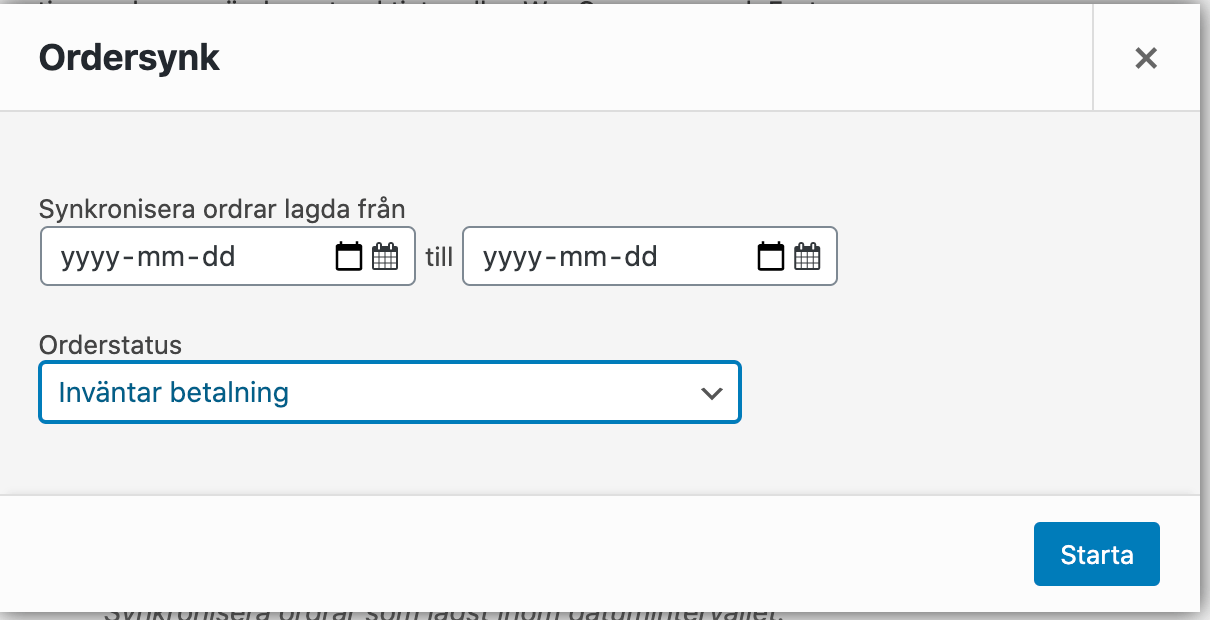The image size is (1210, 620).
Task: Click the Orderstatus field label
Action: 111,345
